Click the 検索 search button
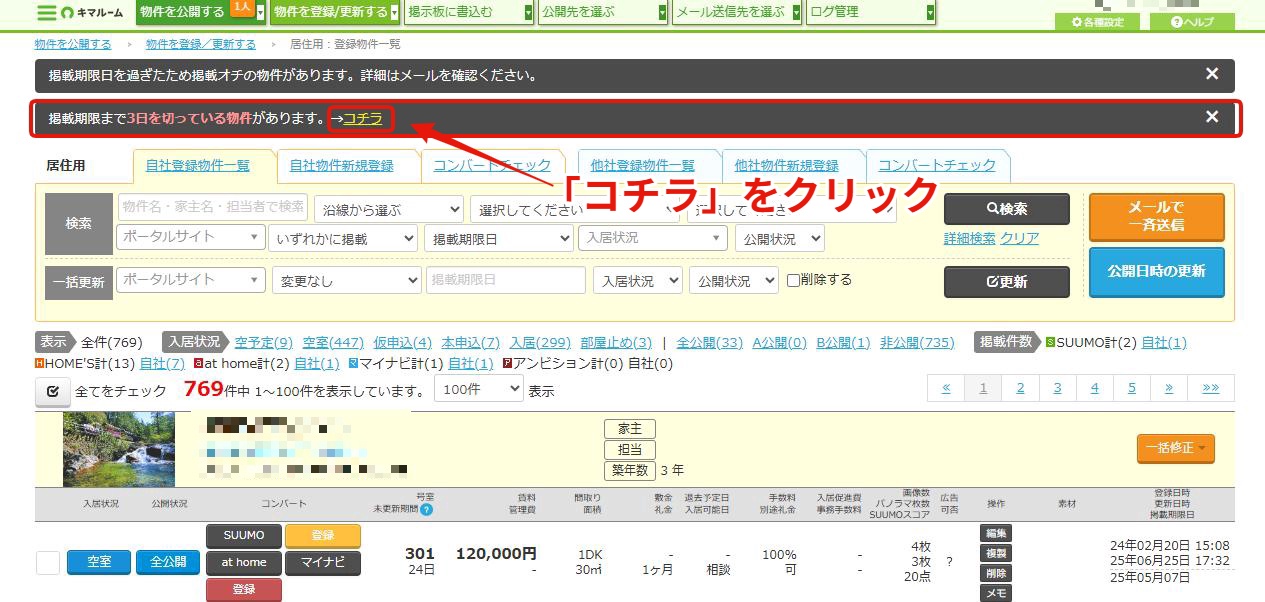 pos(1007,209)
